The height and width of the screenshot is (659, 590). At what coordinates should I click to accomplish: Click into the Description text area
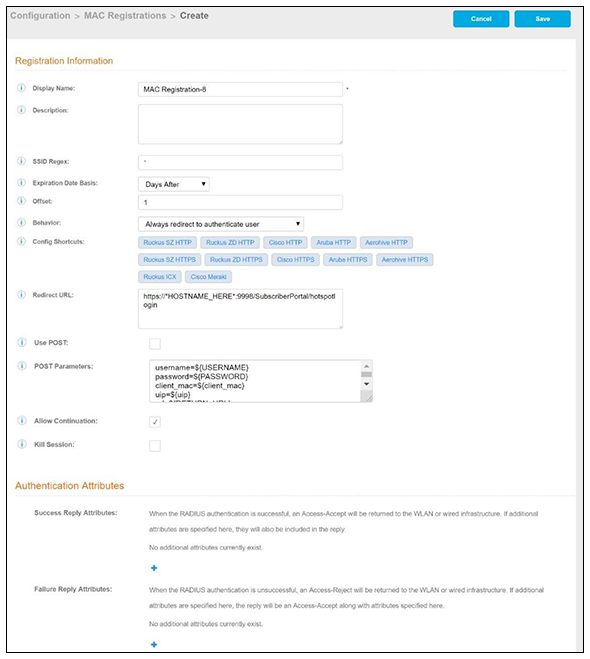coord(240,124)
